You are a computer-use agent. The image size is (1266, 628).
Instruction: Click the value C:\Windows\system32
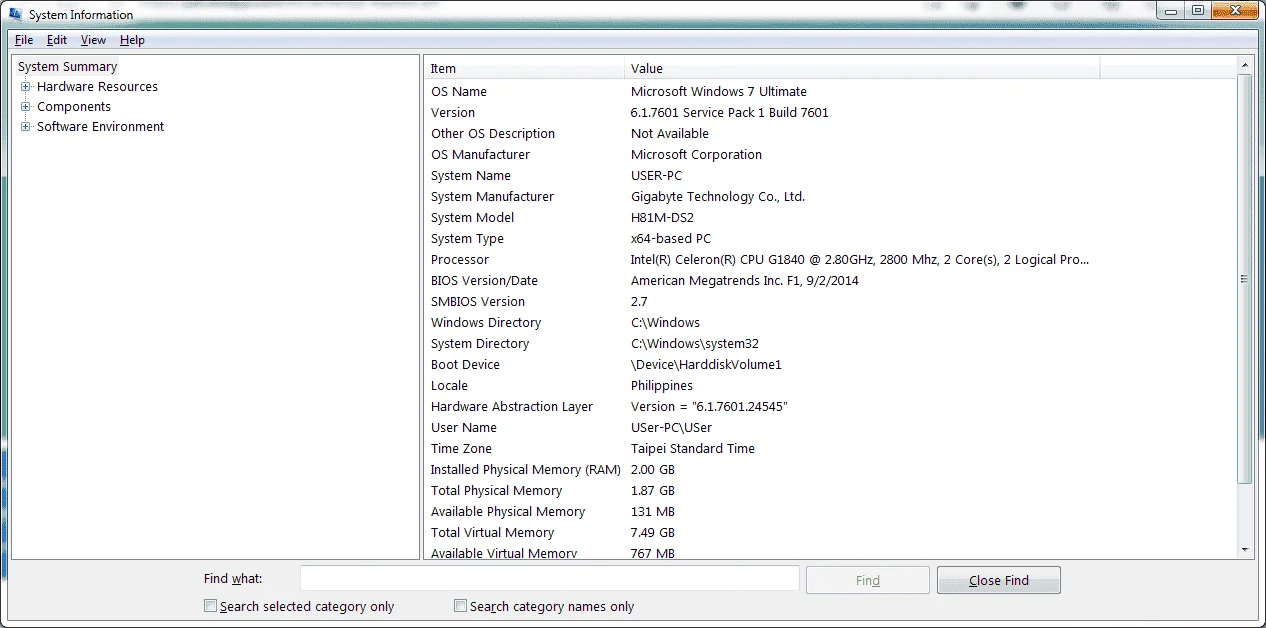pyautogui.click(x=695, y=344)
